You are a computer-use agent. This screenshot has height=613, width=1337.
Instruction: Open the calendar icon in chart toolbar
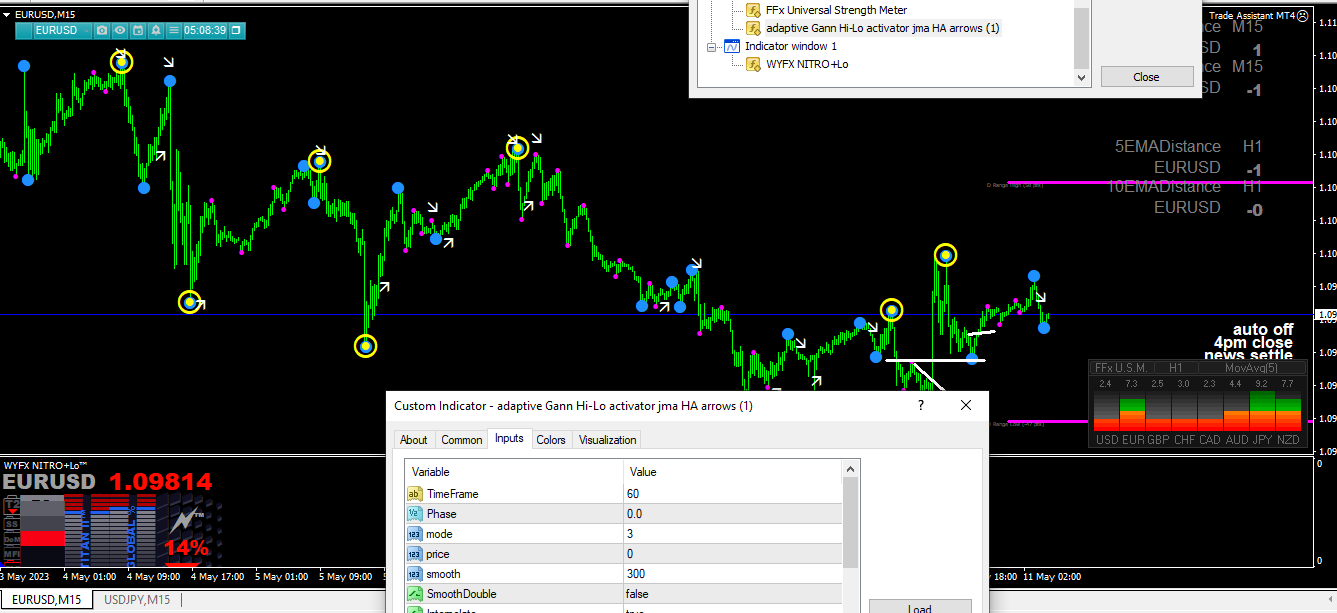coord(138,30)
